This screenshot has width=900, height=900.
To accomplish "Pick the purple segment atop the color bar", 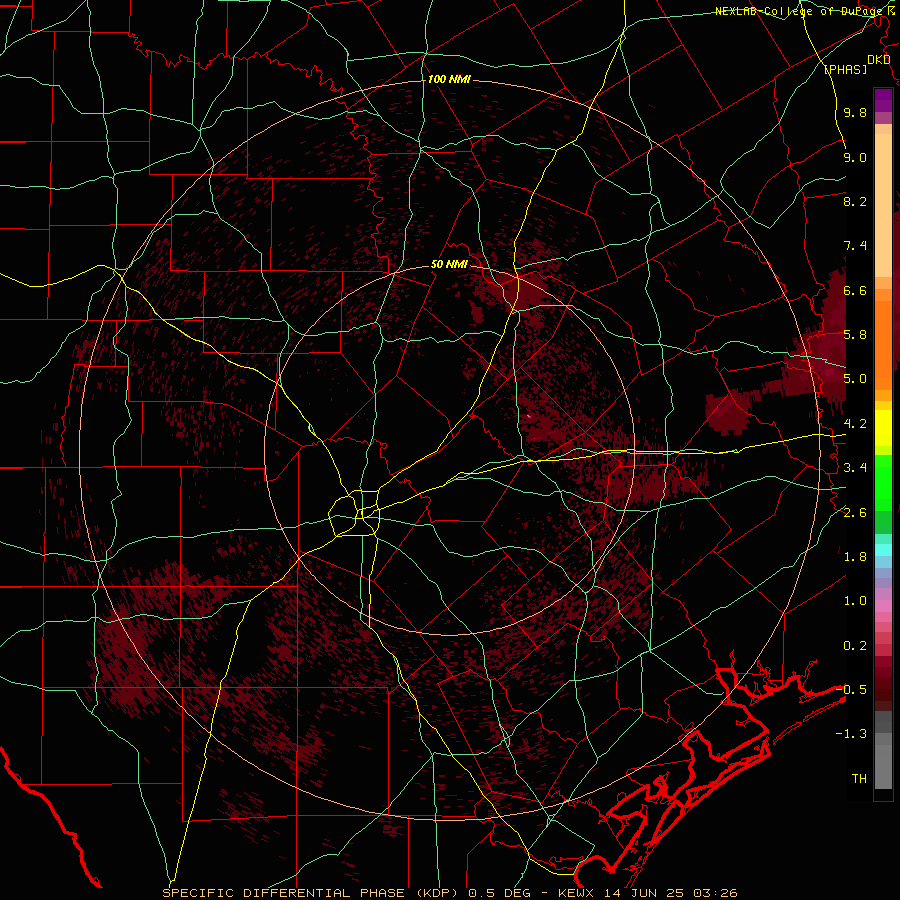I will coord(883,100).
